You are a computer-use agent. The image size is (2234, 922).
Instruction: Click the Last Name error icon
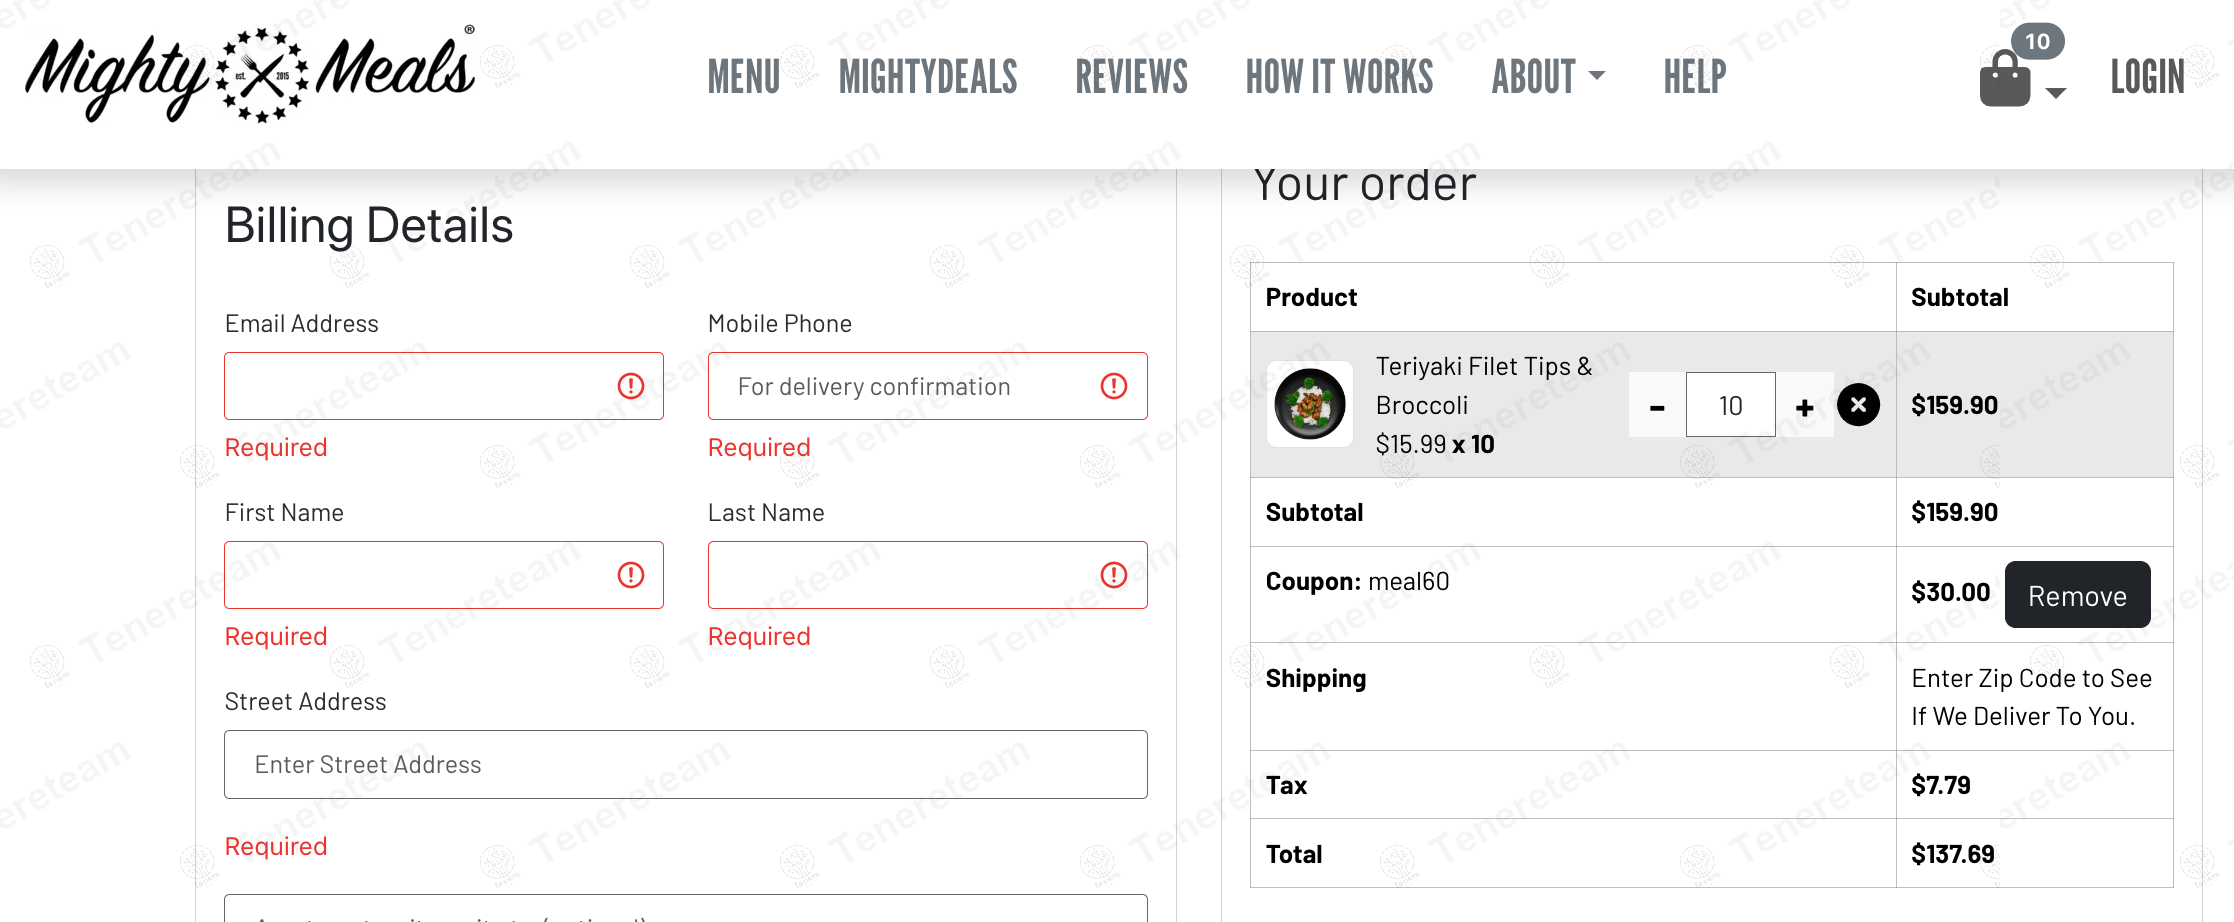coord(1114,575)
